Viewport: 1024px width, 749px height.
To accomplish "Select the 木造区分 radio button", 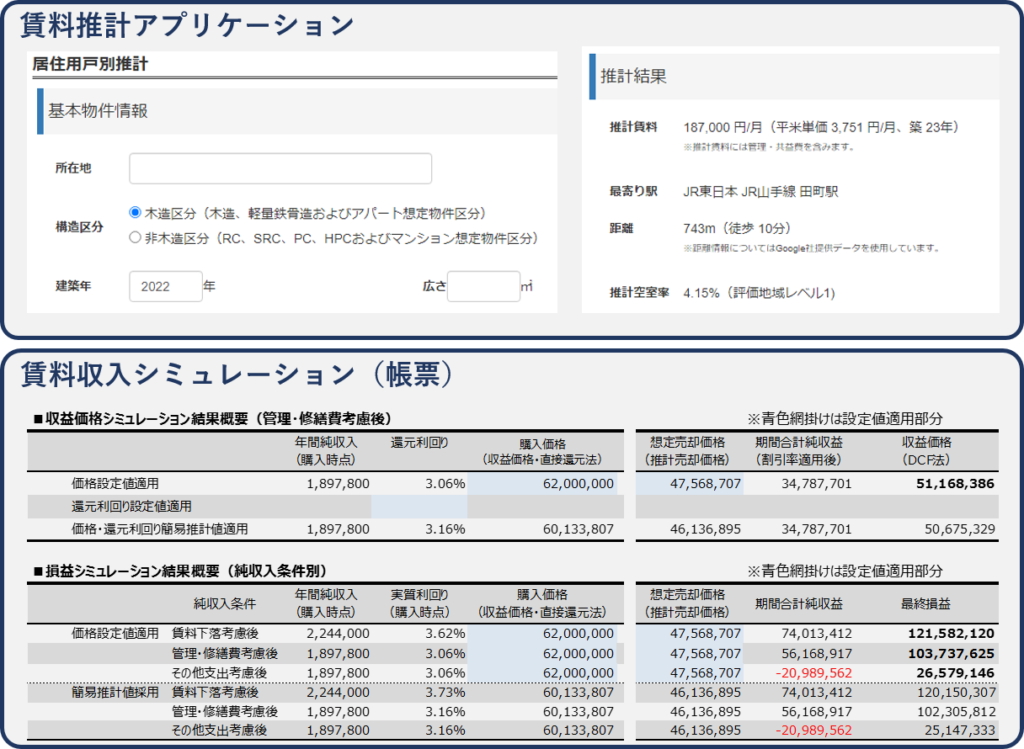I will click(135, 212).
